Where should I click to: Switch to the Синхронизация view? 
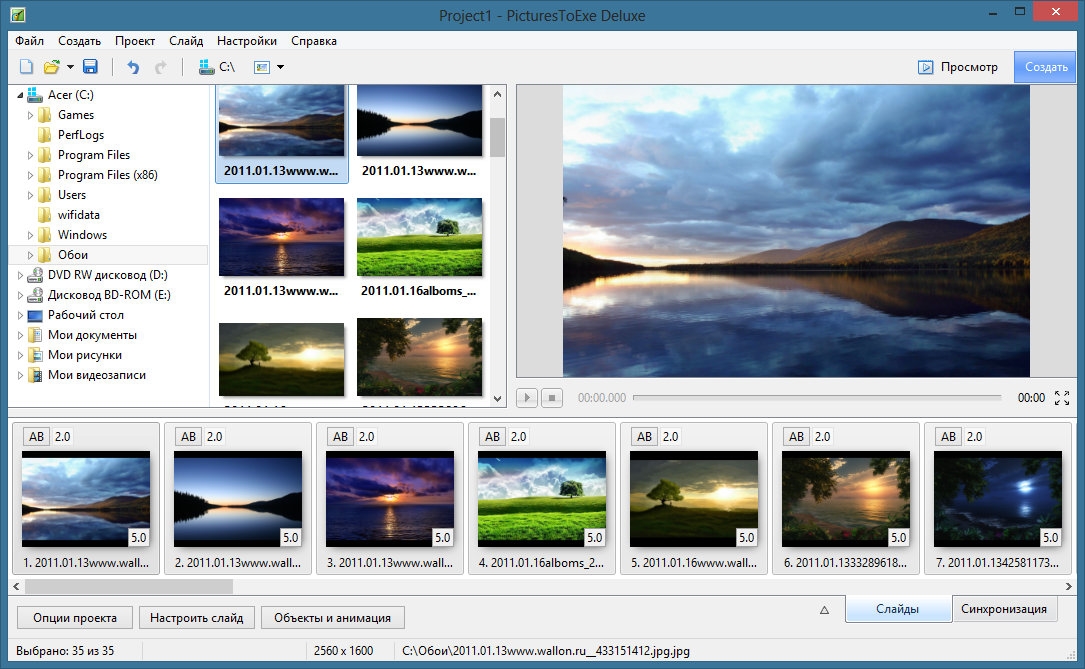(1003, 609)
